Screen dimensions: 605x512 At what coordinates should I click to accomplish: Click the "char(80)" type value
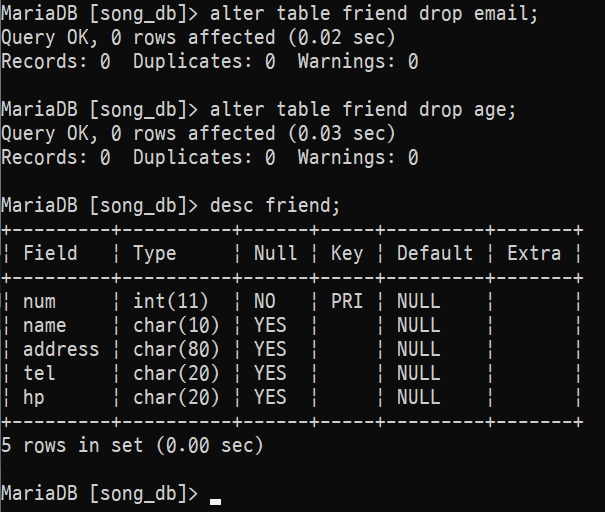[x=176, y=349]
